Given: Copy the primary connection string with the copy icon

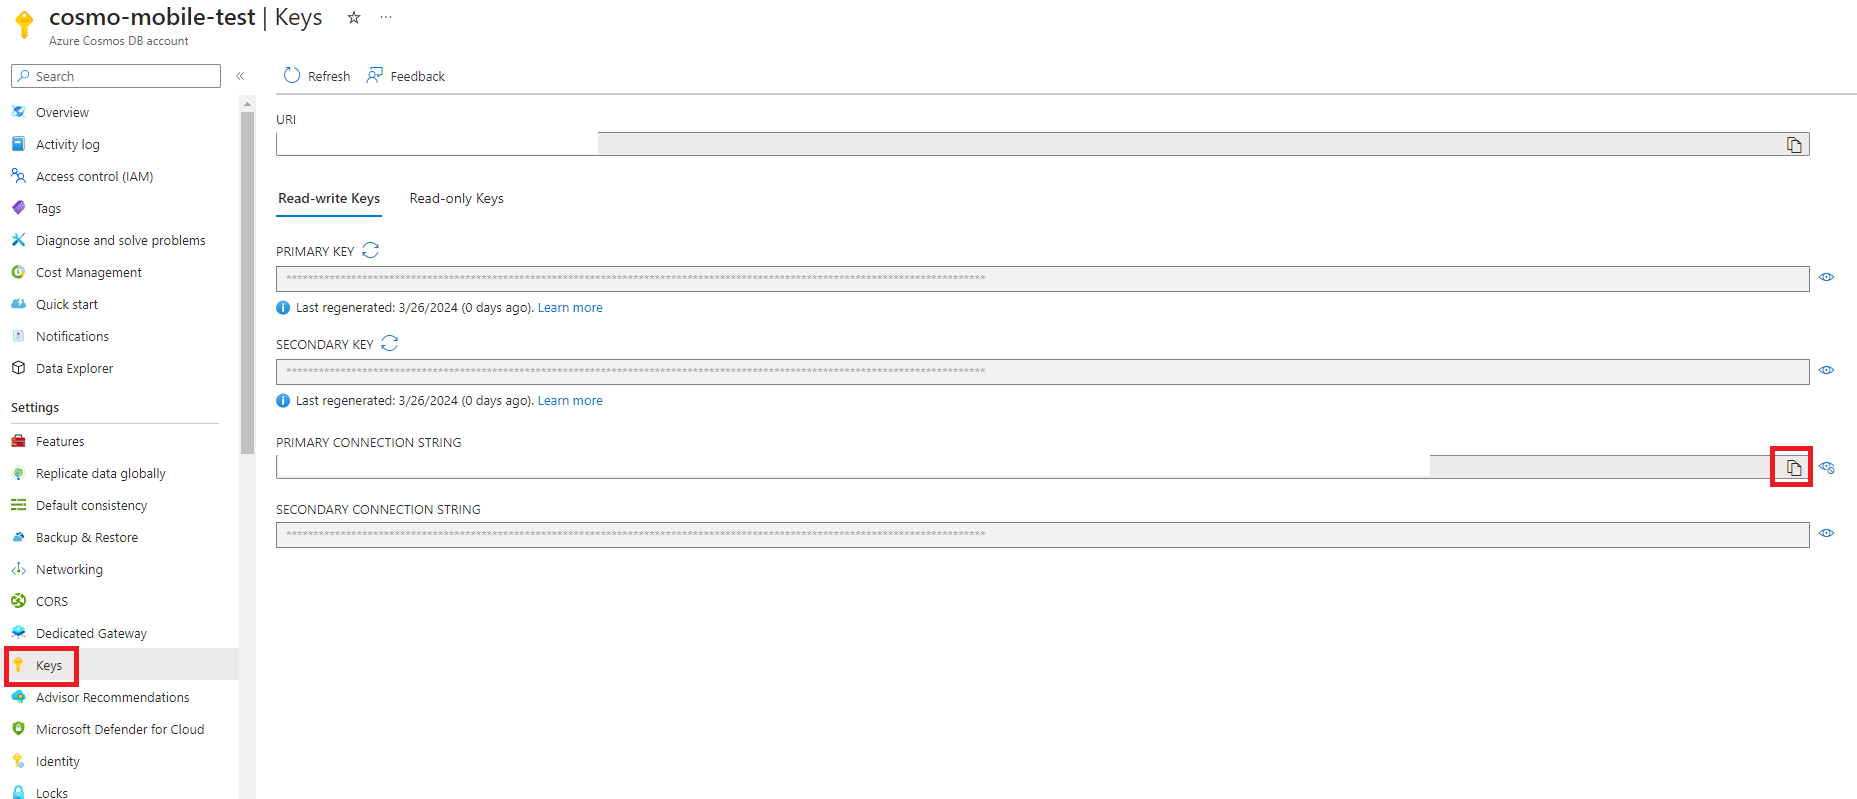Looking at the screenshot, I should pos(1791,466).
